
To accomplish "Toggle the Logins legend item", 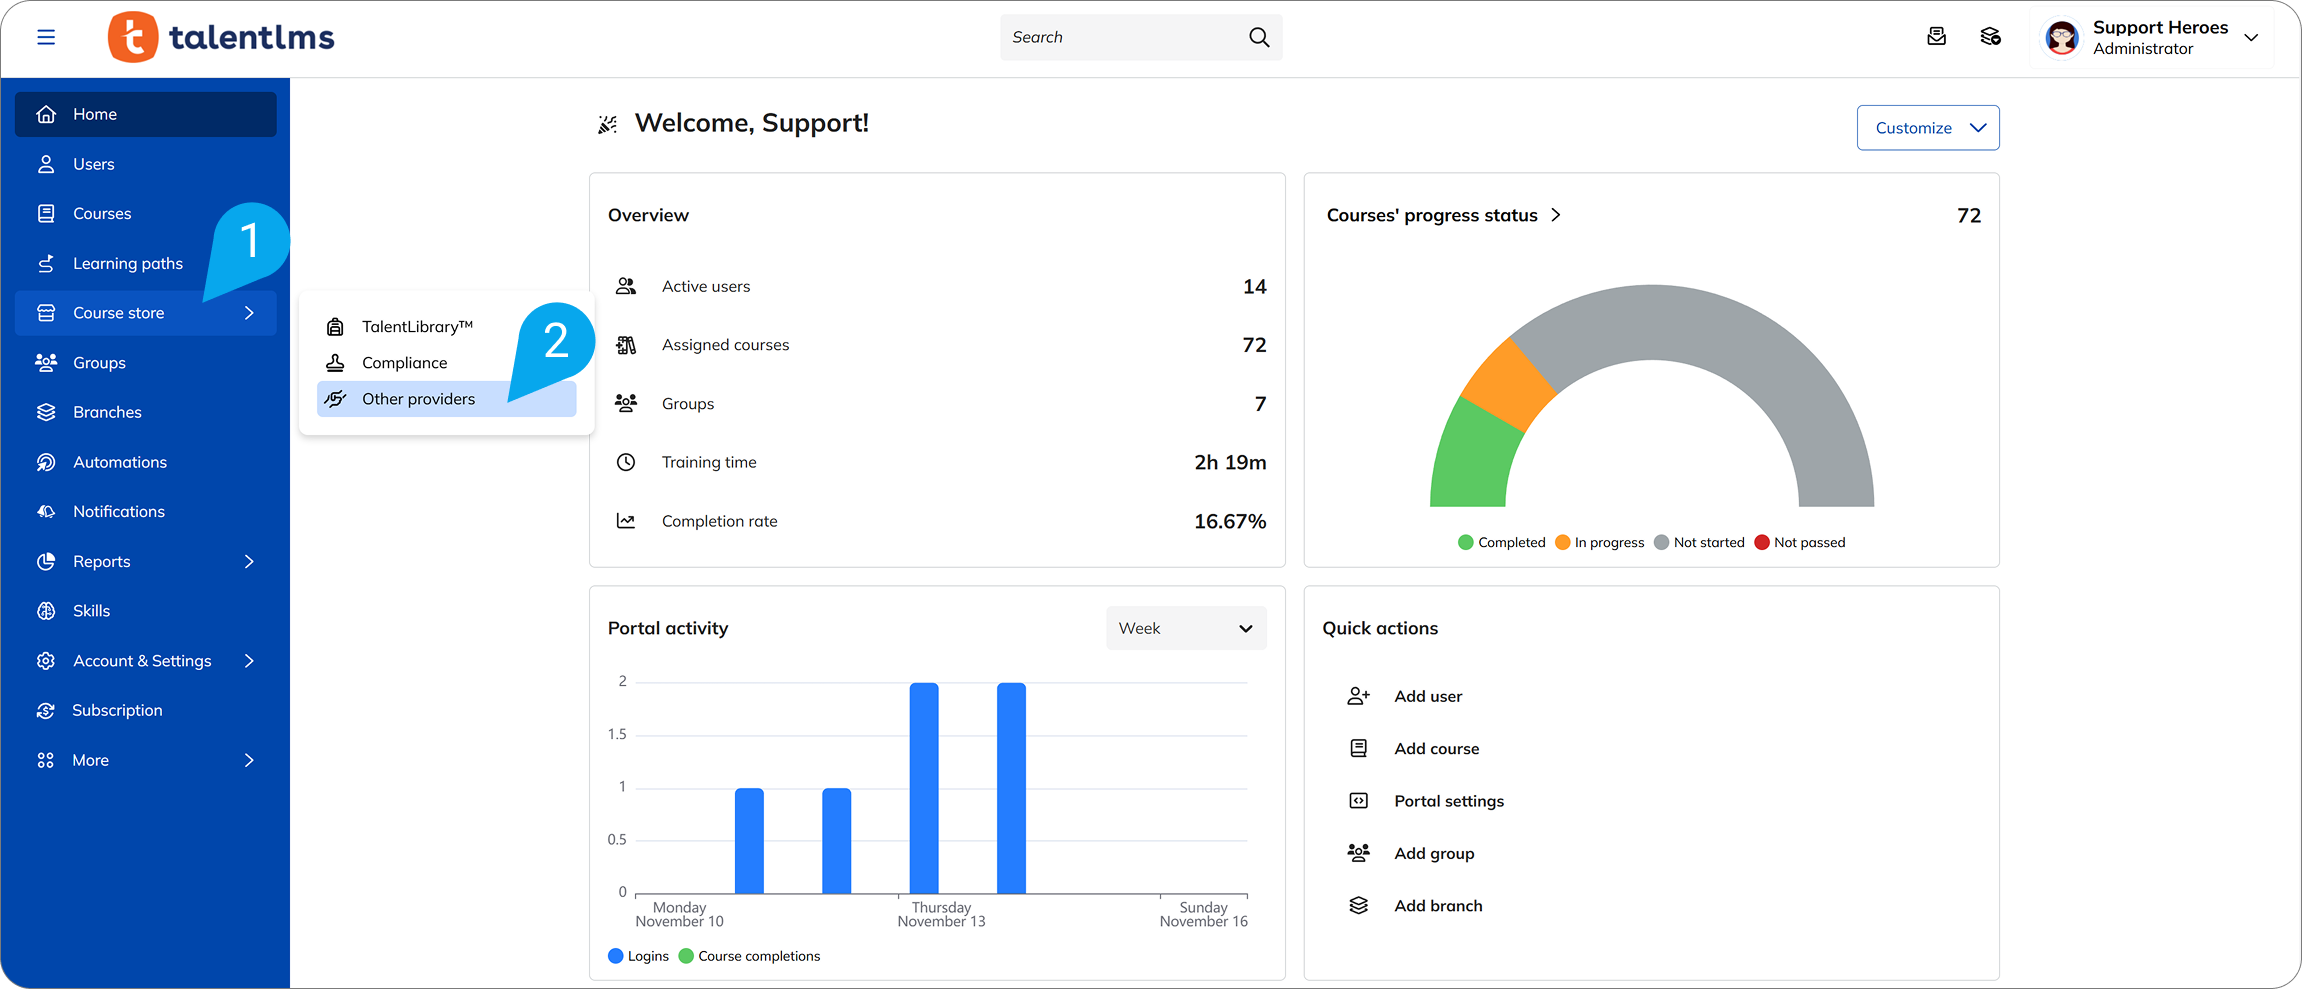I will 639,956.
